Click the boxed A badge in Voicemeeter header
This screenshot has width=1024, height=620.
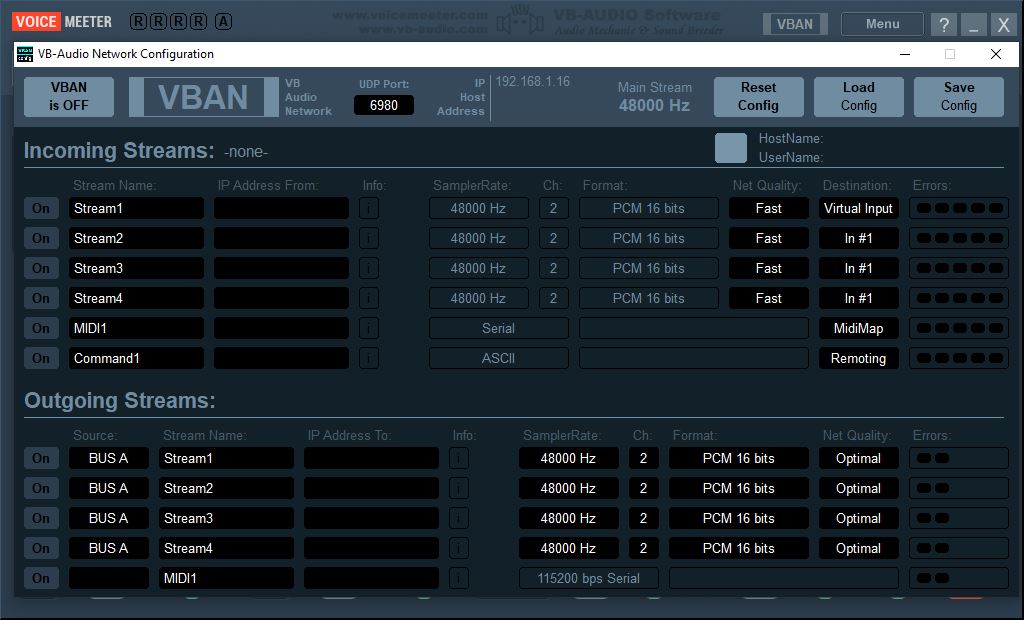click(x=223, y=22)
